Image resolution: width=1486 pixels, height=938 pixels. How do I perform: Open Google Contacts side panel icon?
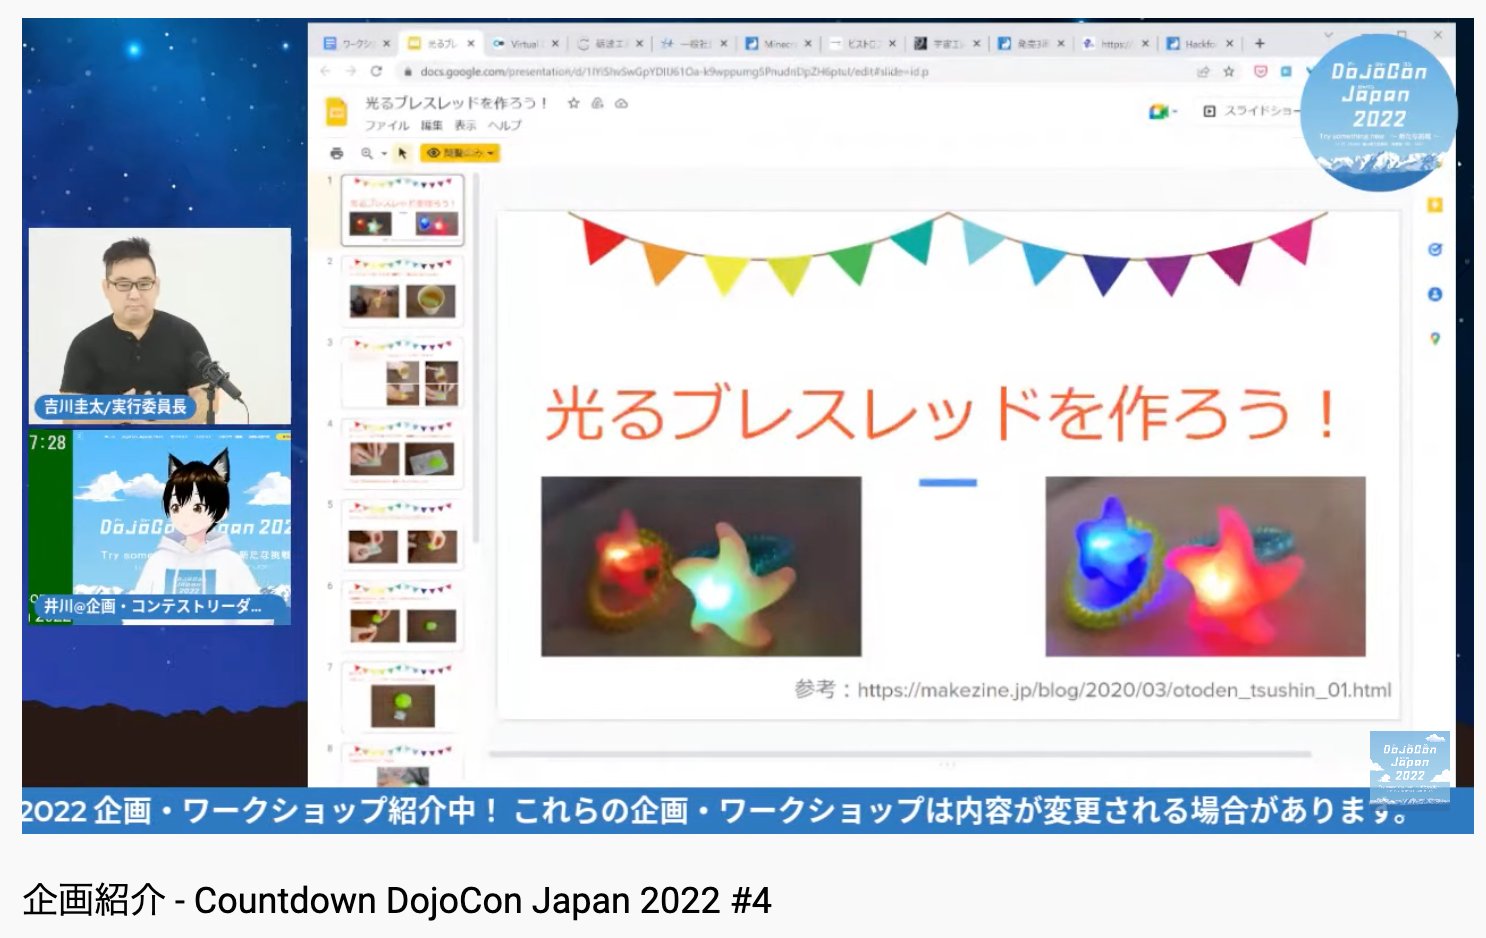(1434, 294)
